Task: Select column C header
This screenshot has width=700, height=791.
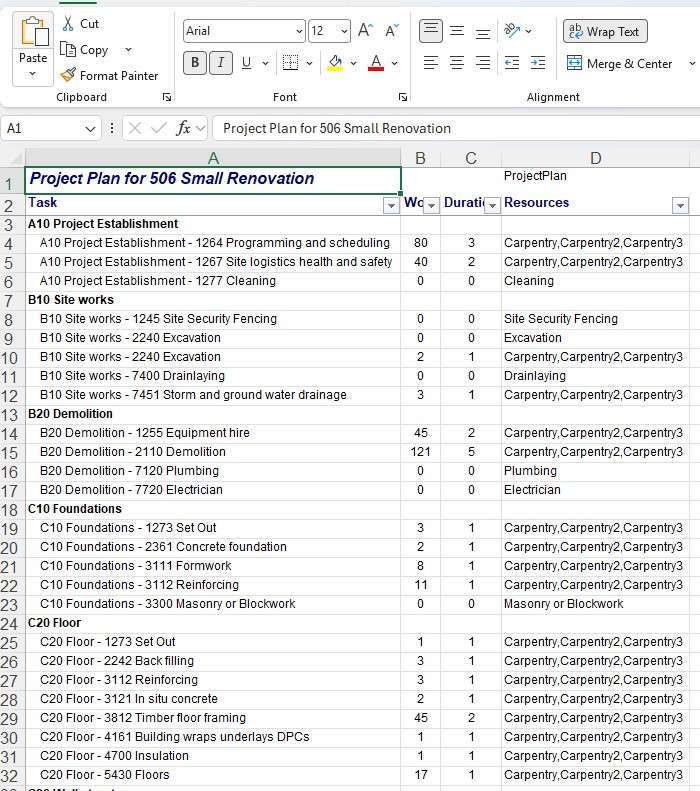Action: click(x=471, y=158)
